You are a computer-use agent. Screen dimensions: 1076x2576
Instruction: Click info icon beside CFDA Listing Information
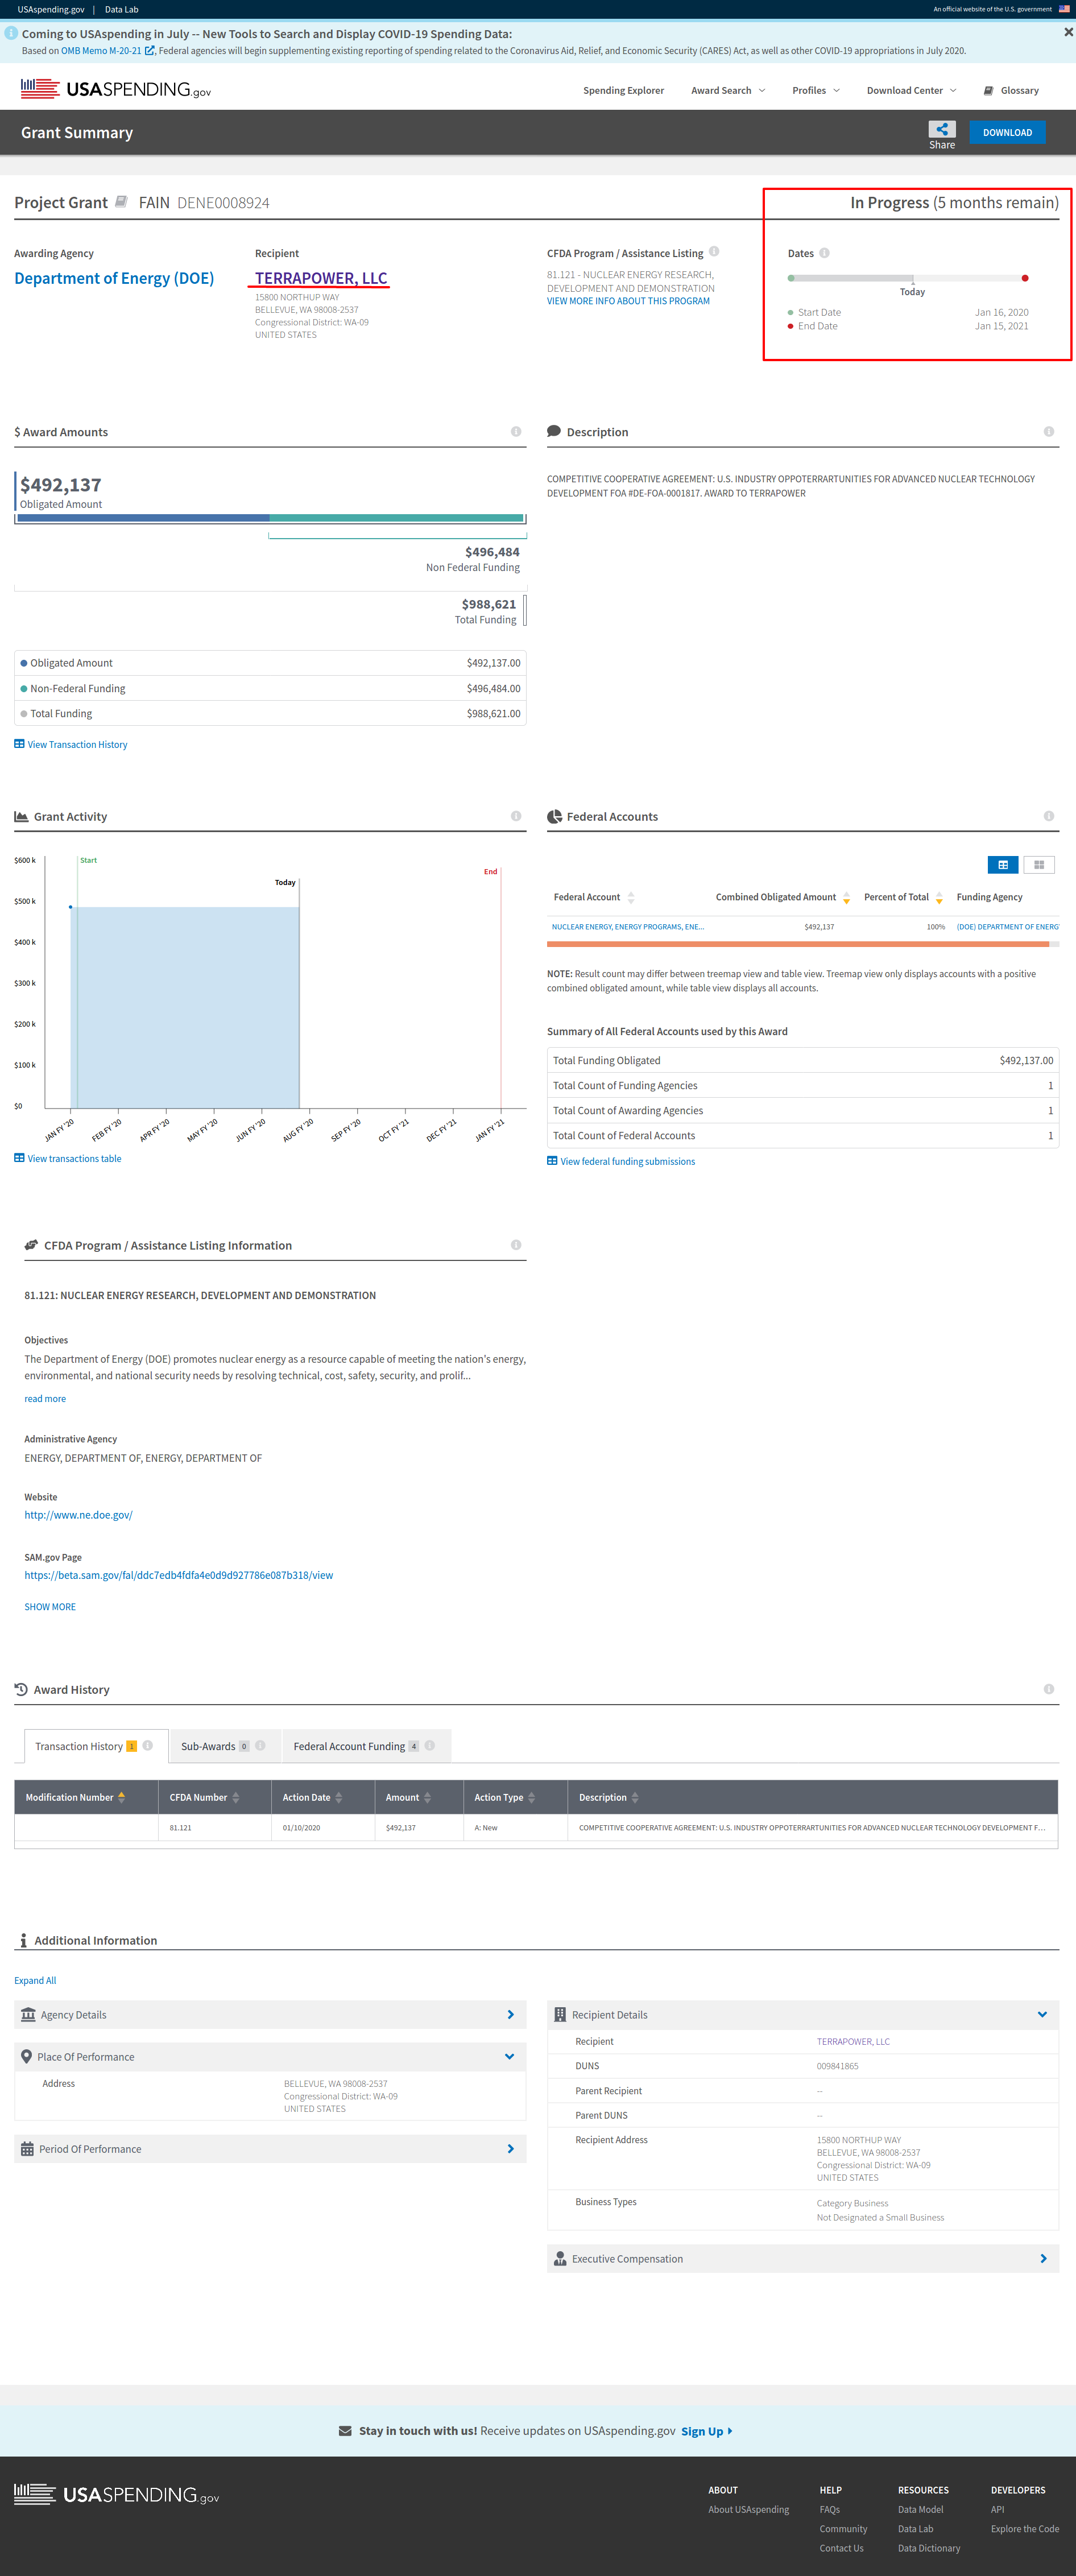516,1245
